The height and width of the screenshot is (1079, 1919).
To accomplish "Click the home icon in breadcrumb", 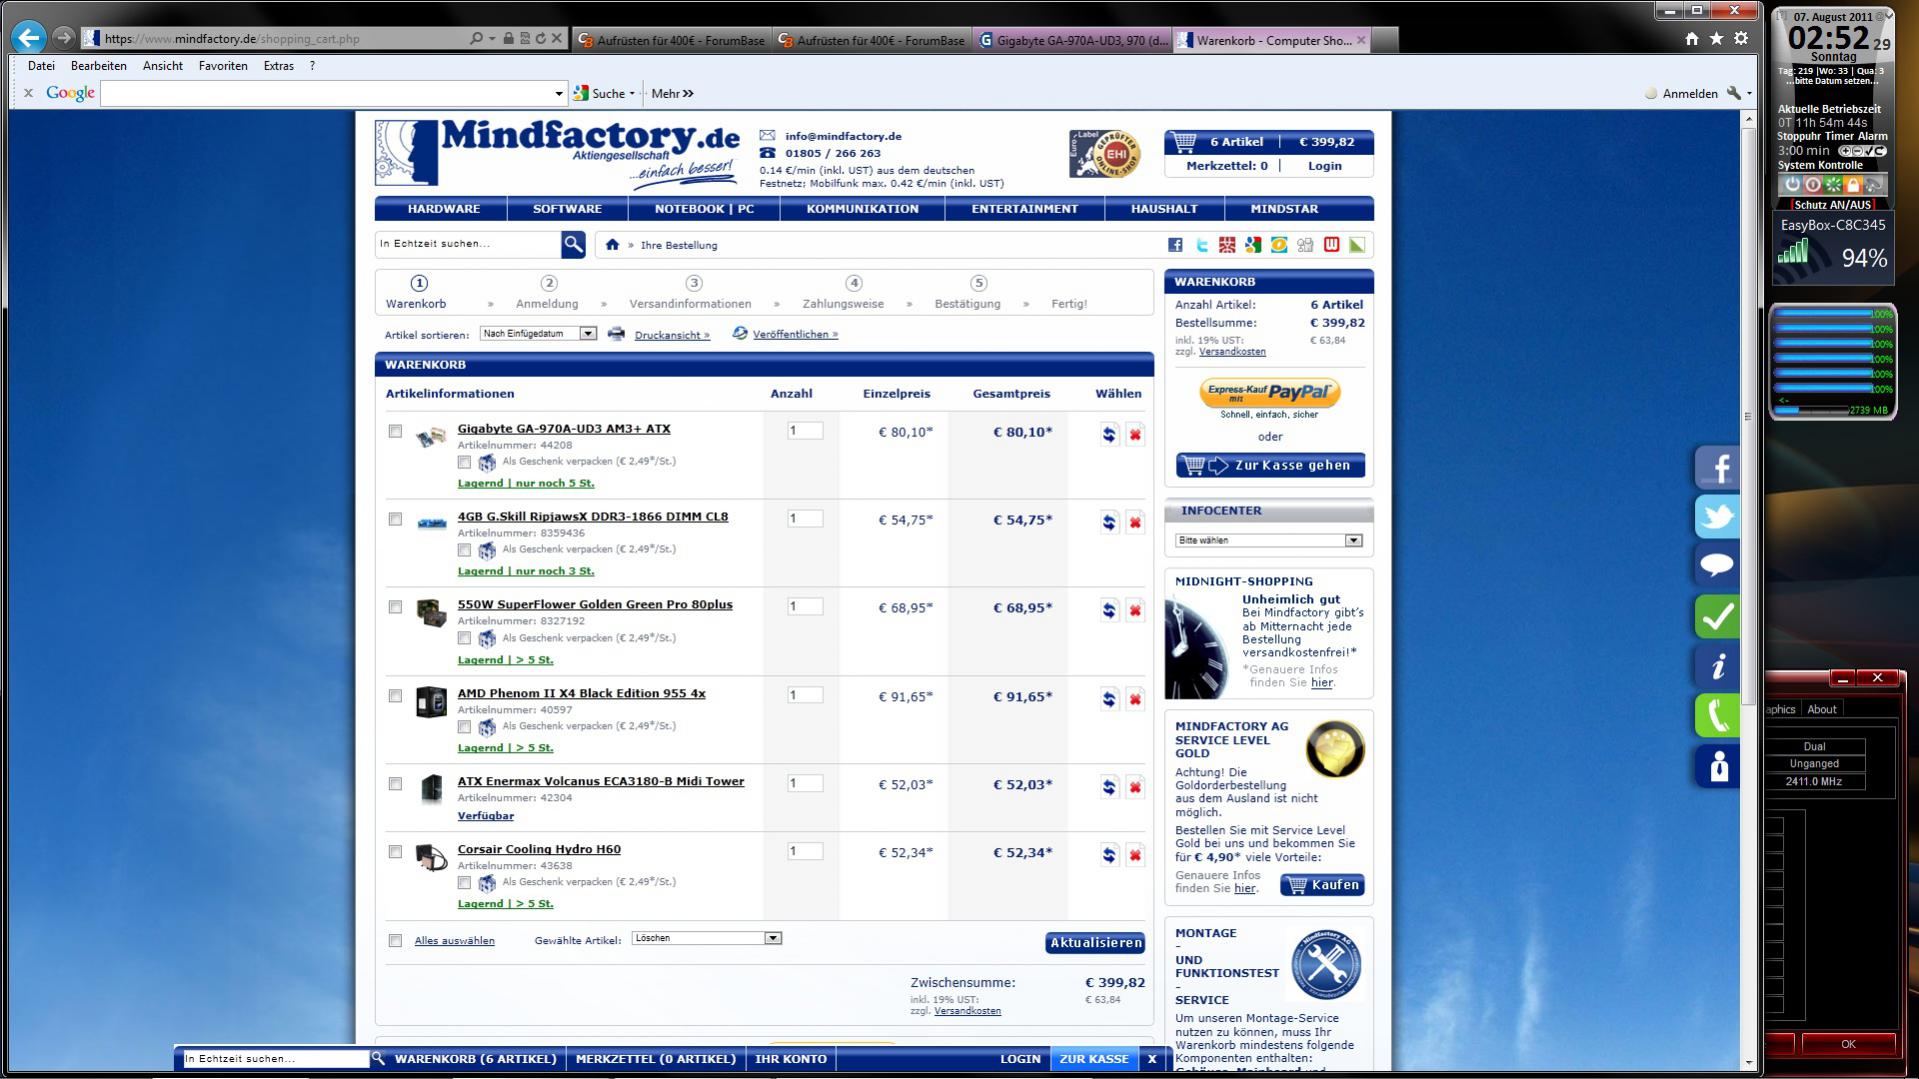I will point(612,245).
